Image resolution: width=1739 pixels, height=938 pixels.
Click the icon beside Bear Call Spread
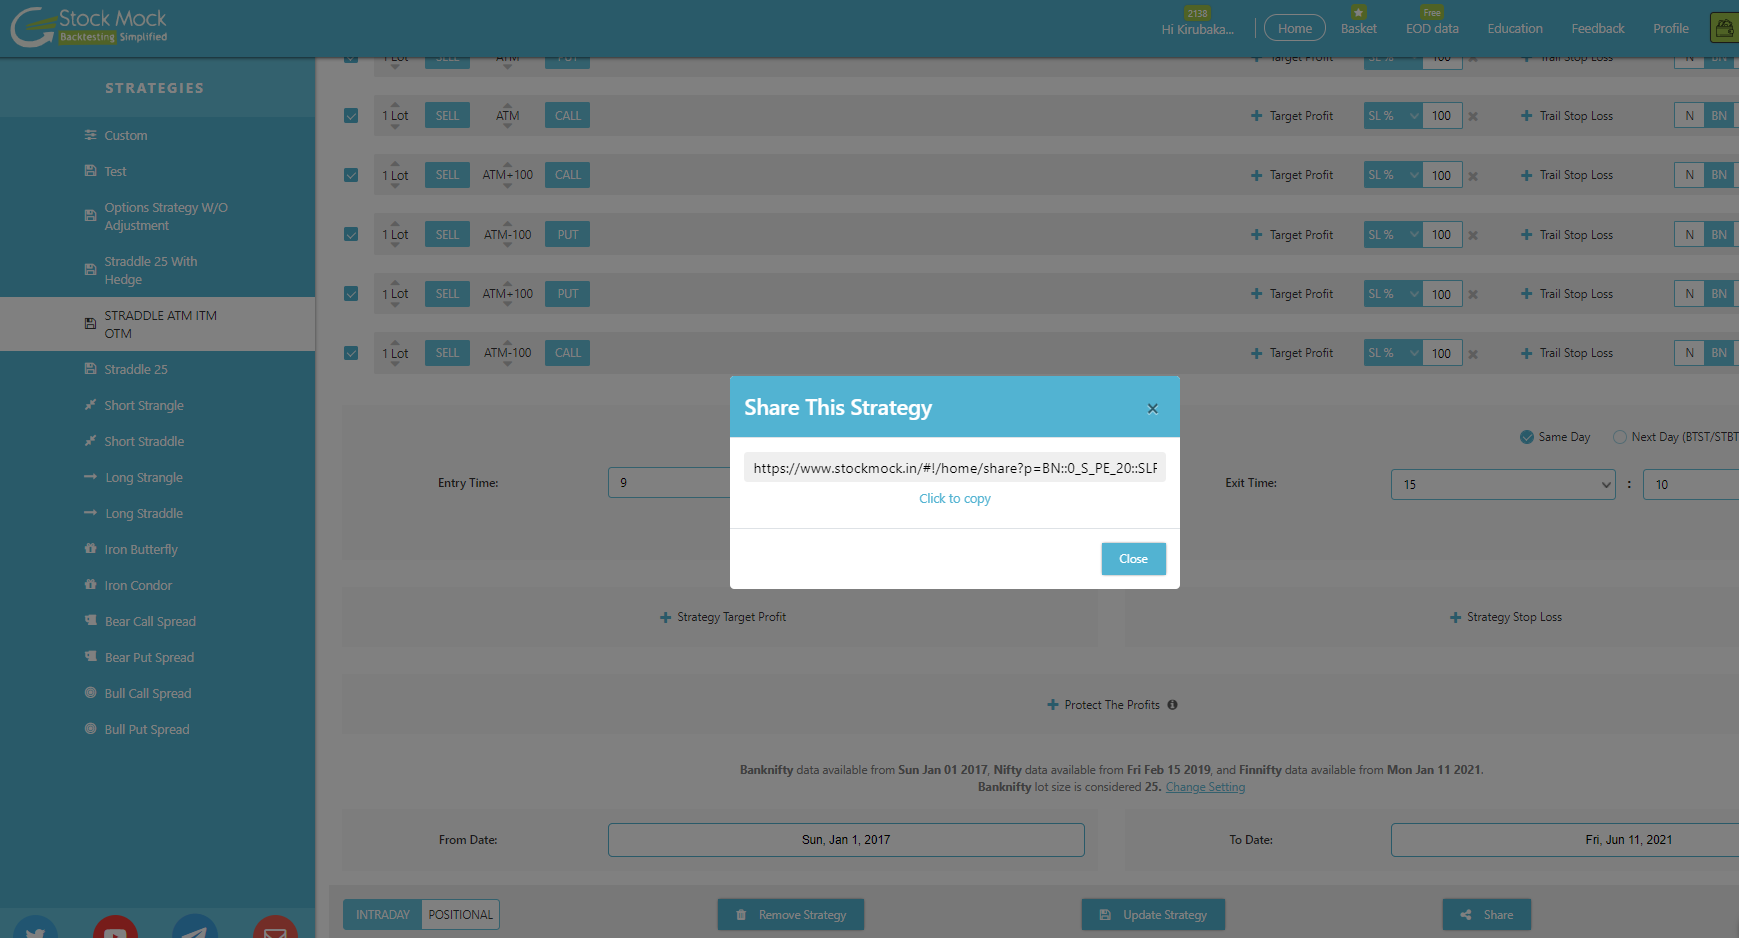(91, 621)
